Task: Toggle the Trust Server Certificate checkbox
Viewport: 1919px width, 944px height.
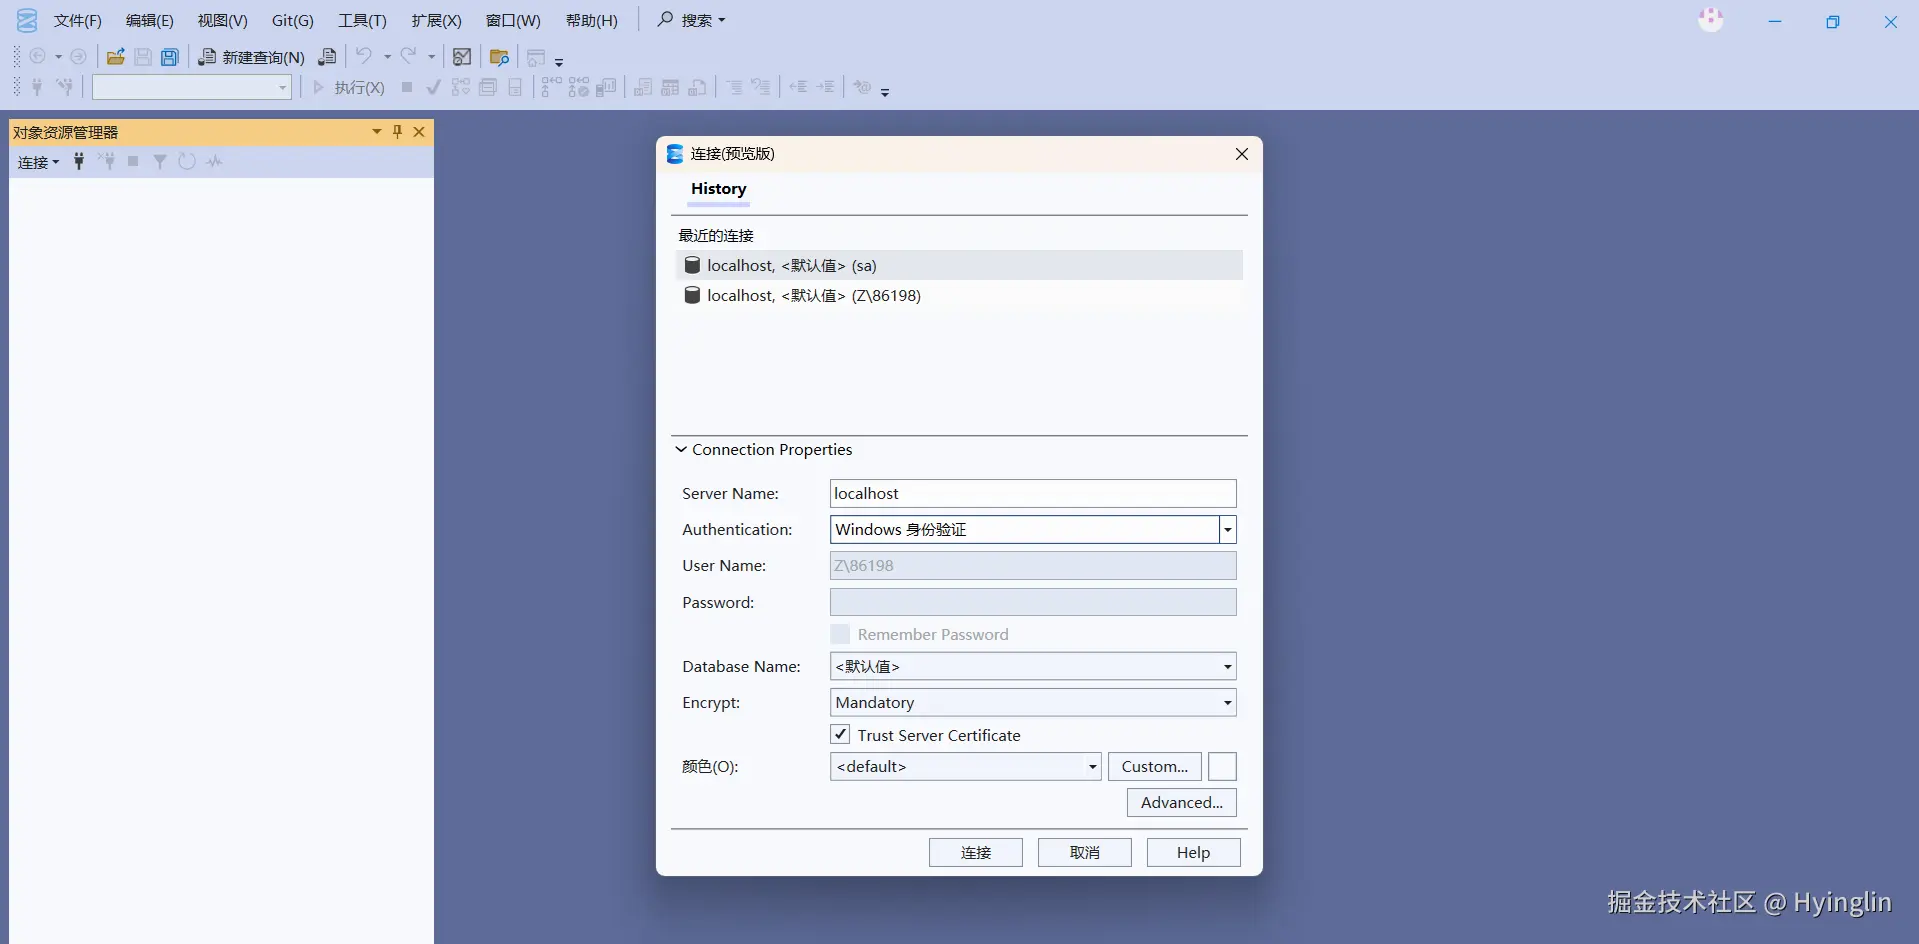Action: coord(840,734)
